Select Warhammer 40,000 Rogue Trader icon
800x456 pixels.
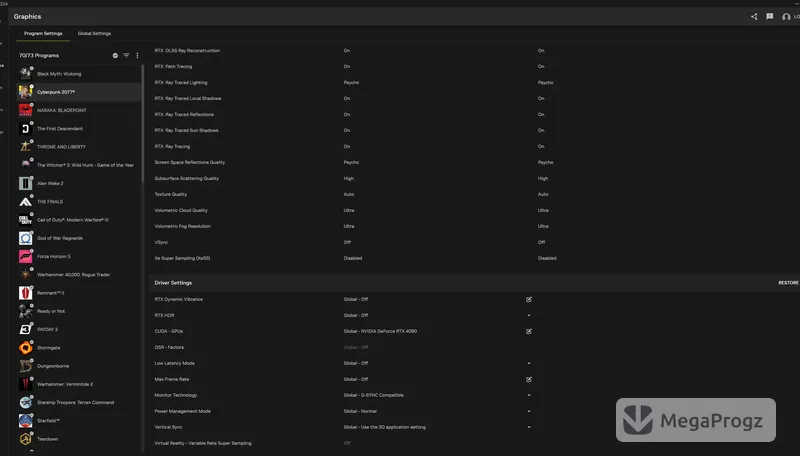(x=26, y=274)
